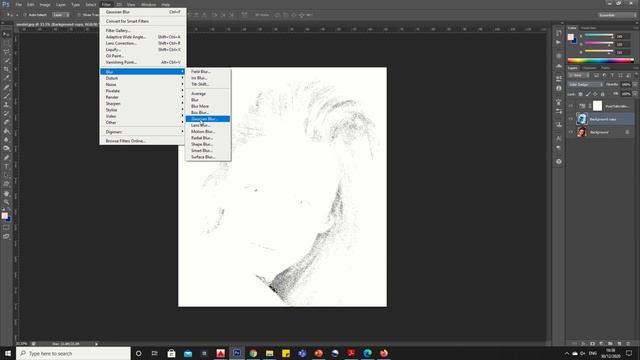Select the Brush tool

pyautogui.click(x=6, y=96)
